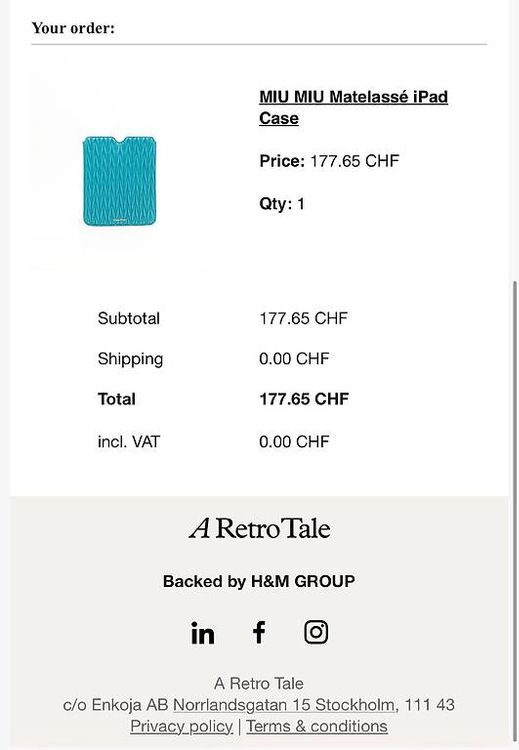
Task: Click the turquoise iPad case thumbnail
Action: 119,181
